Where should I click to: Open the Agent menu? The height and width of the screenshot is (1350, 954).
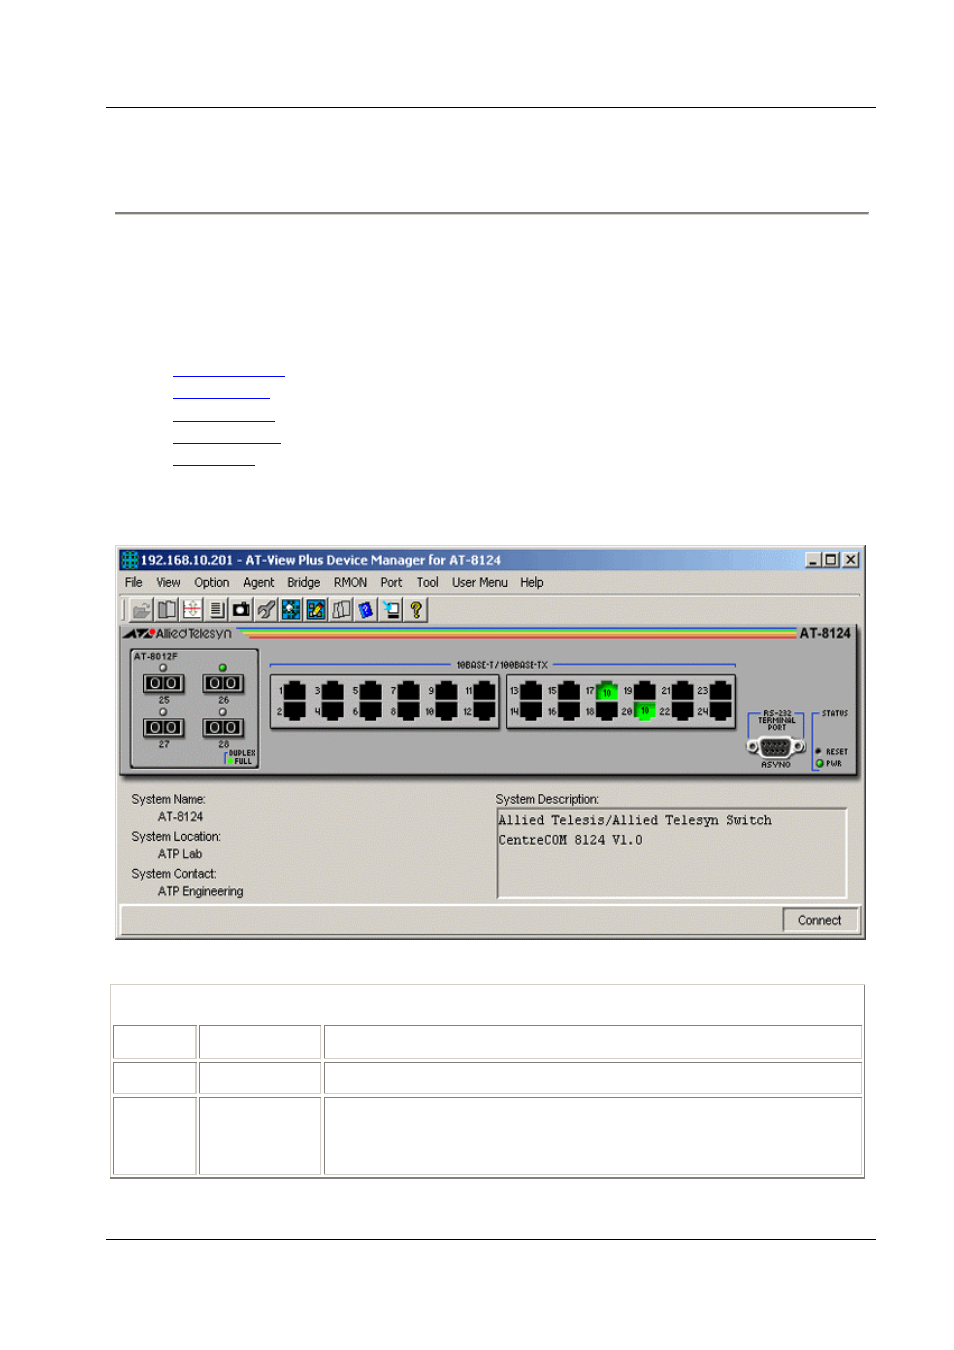coord(259,582)
